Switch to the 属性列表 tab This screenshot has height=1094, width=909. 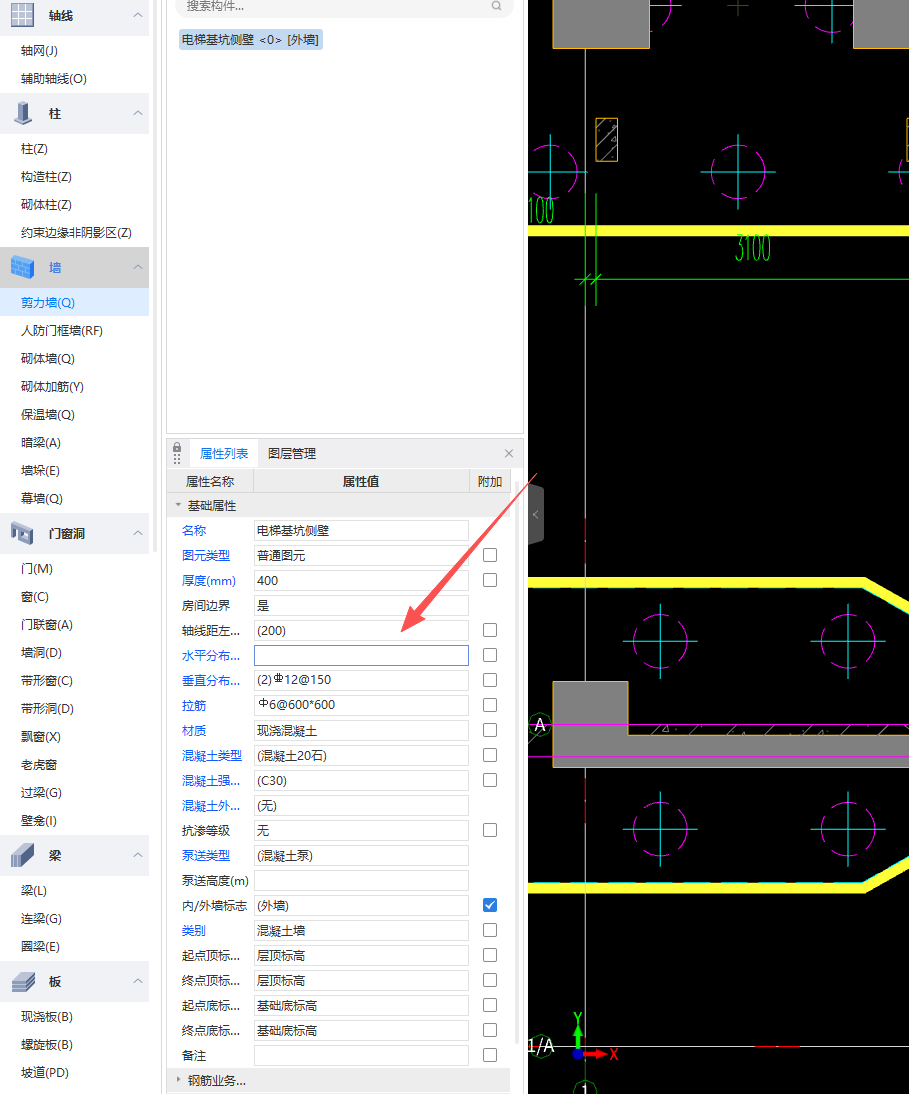tap(223, 454)
